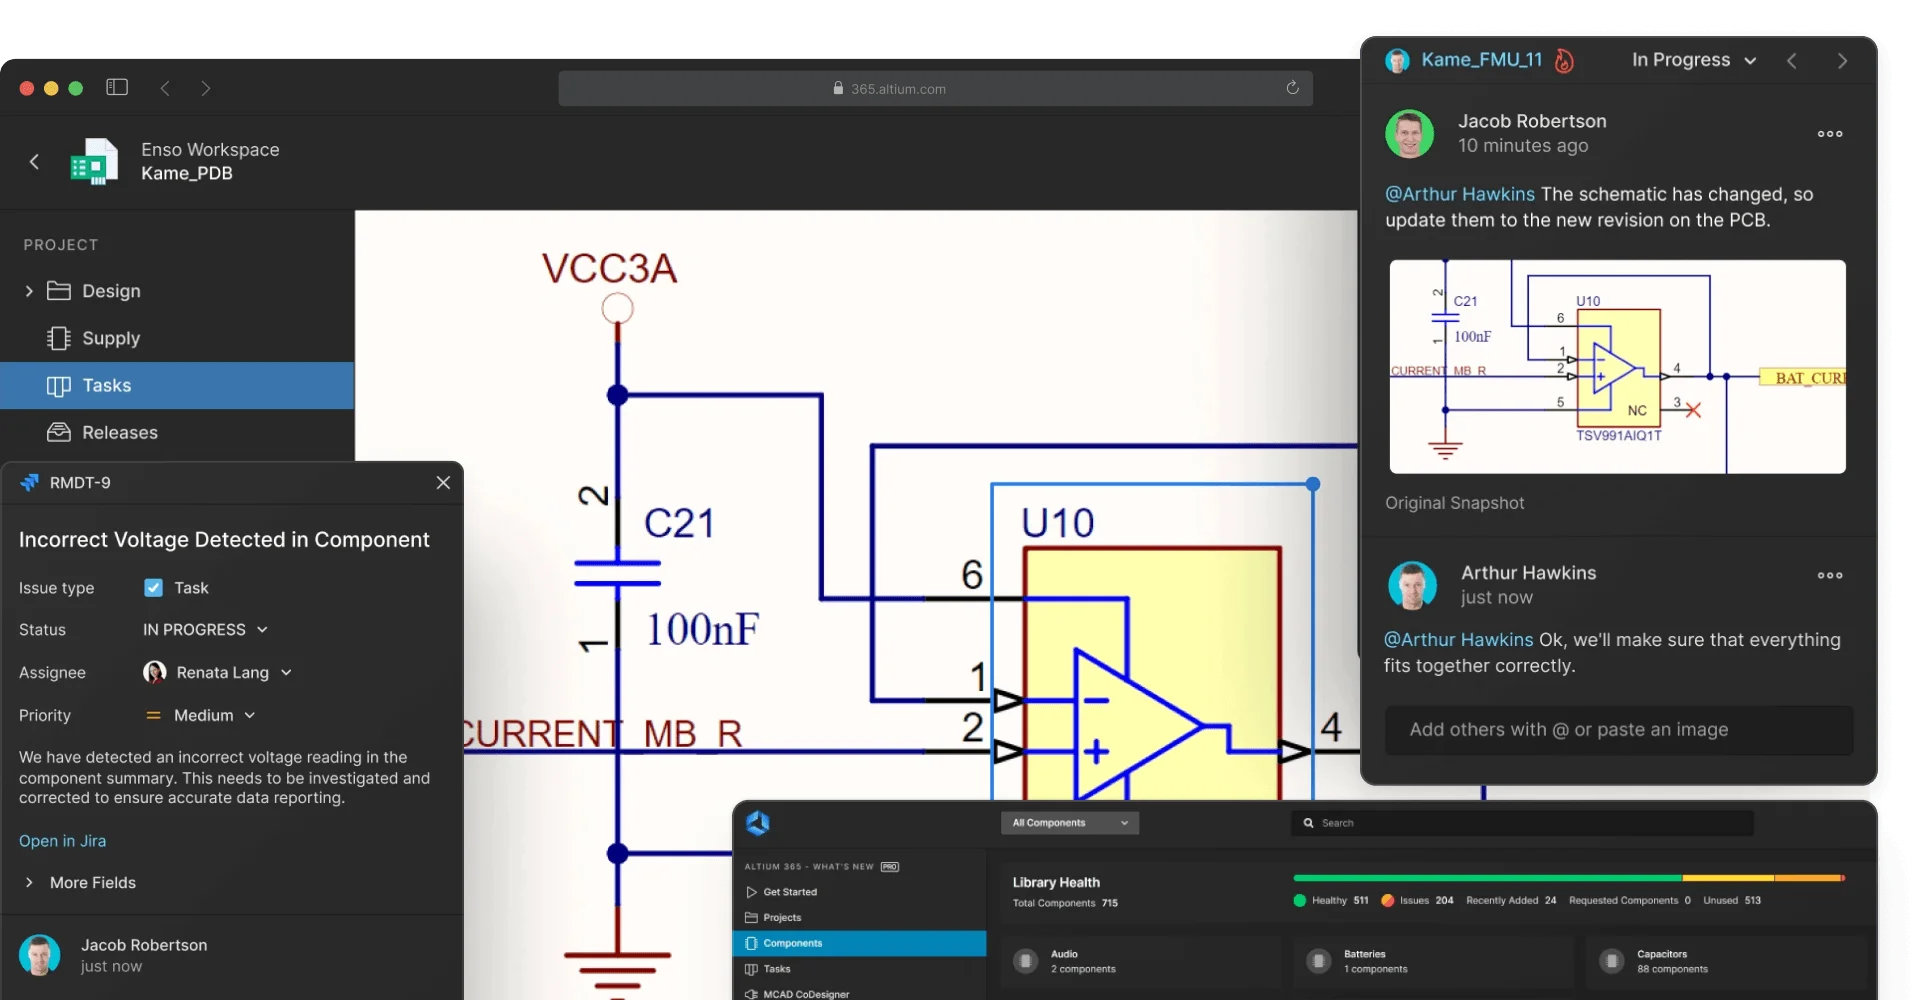Open Releases in the project sidebar
This screenshot has width=1920, height=1000.
177,432
